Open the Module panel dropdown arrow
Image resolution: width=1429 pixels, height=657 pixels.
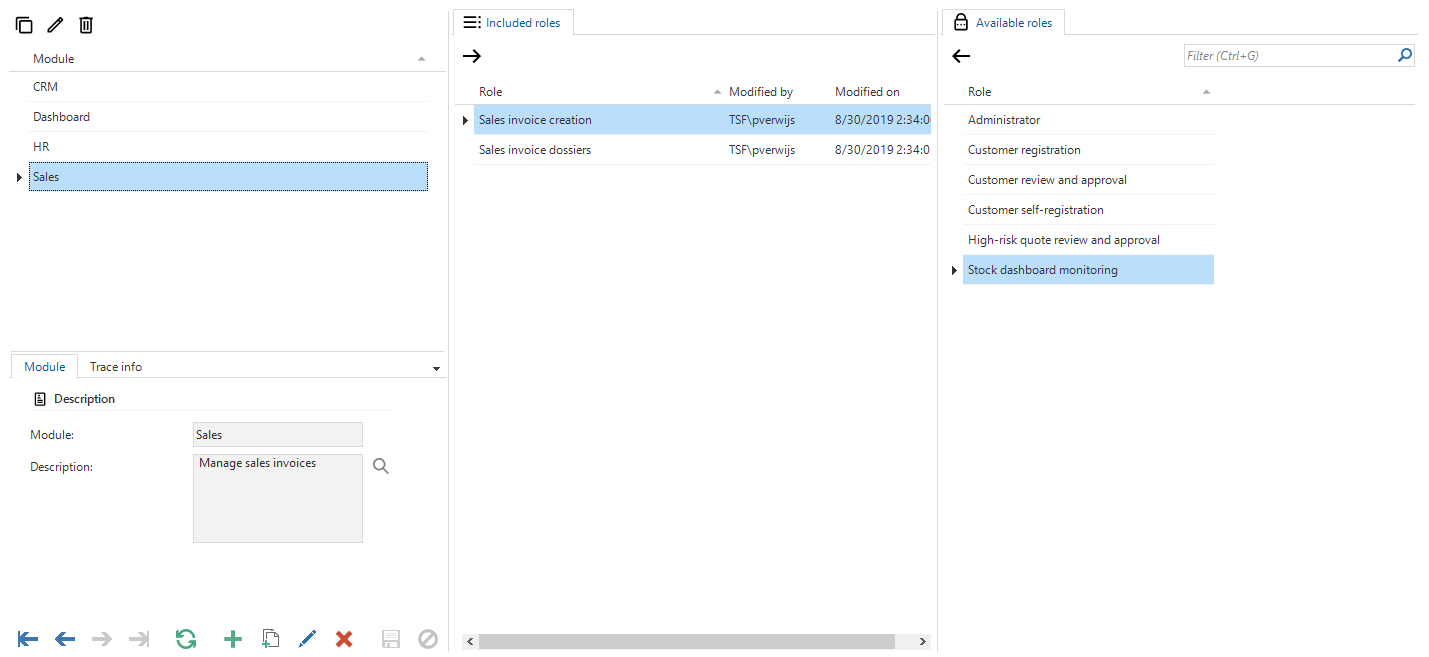(436, 367)
